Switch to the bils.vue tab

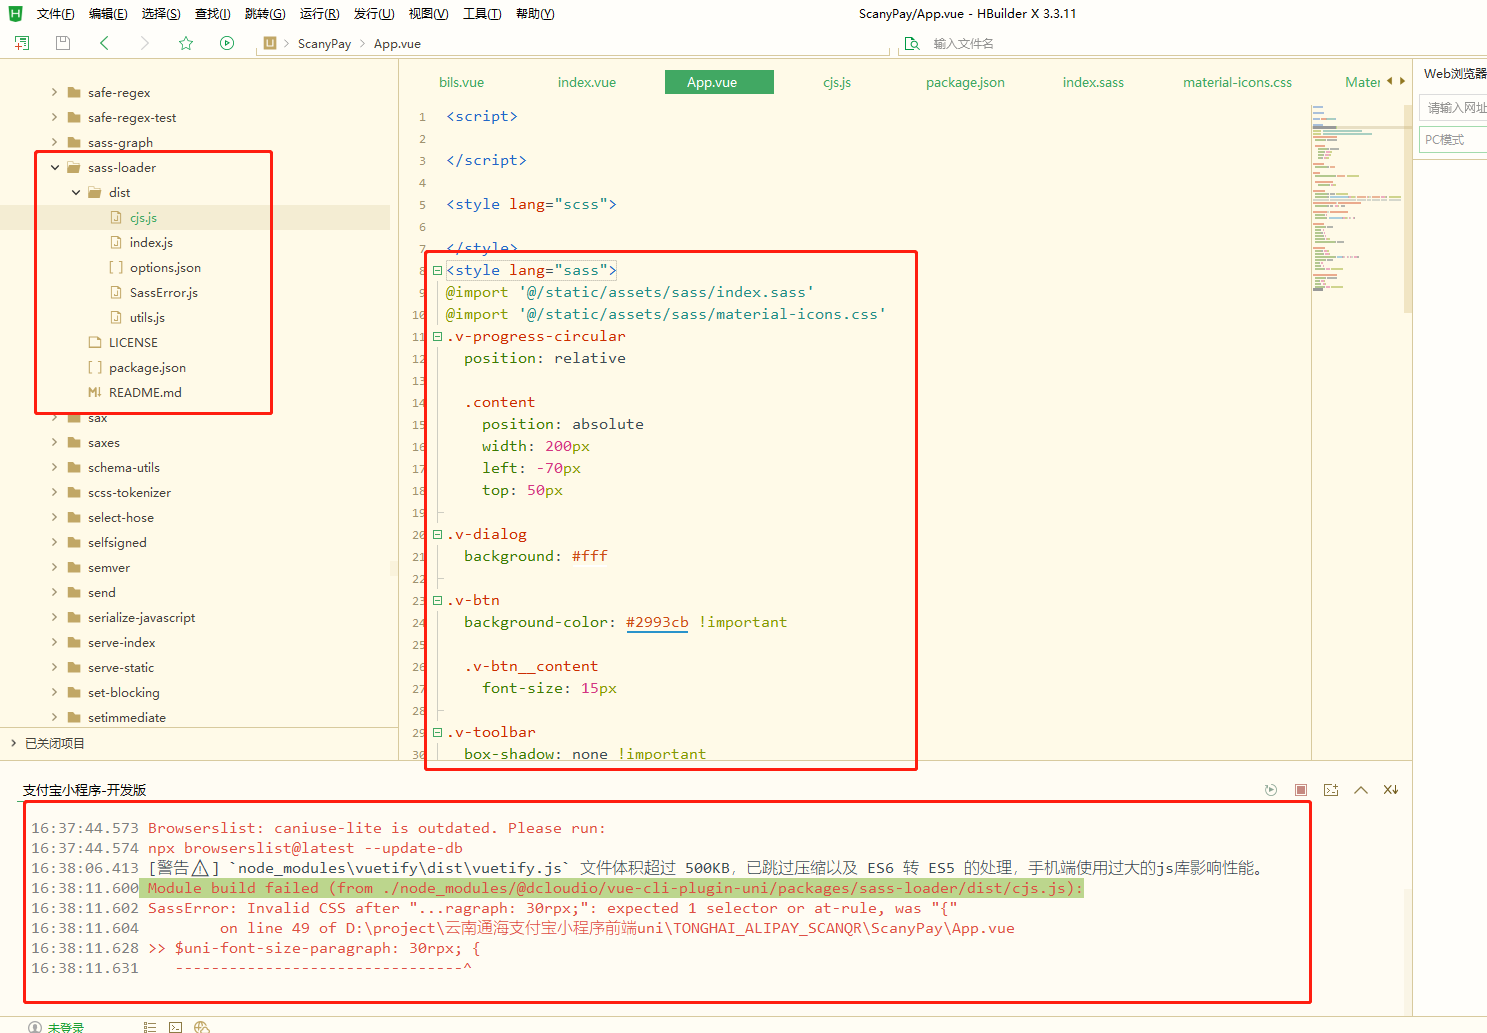click(461, 82)
